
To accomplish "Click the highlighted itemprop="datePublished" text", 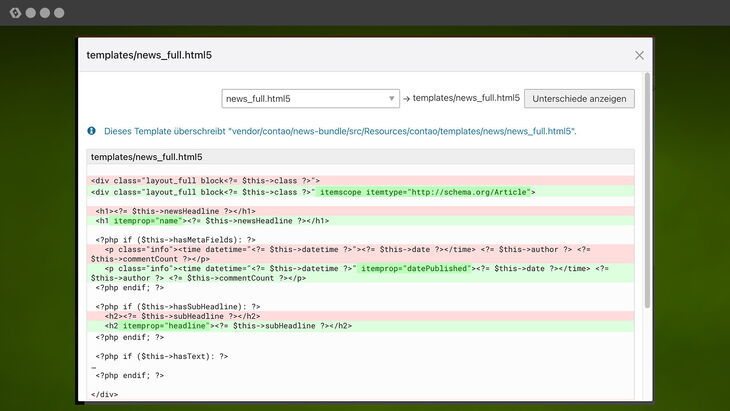I will 413,269.
